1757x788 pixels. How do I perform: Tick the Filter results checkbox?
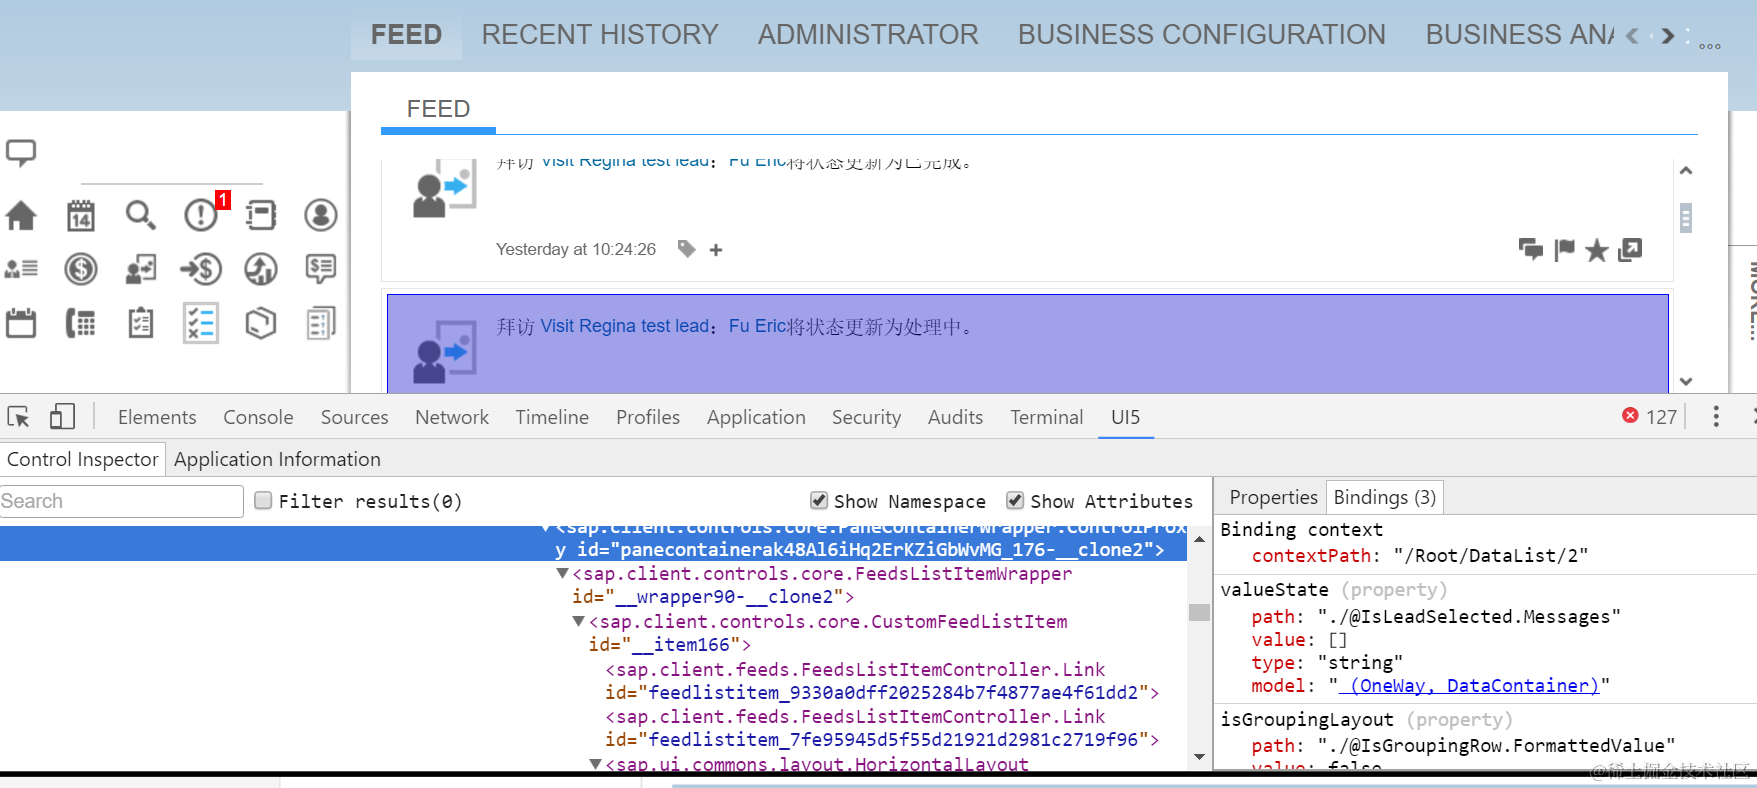(263, 500)
